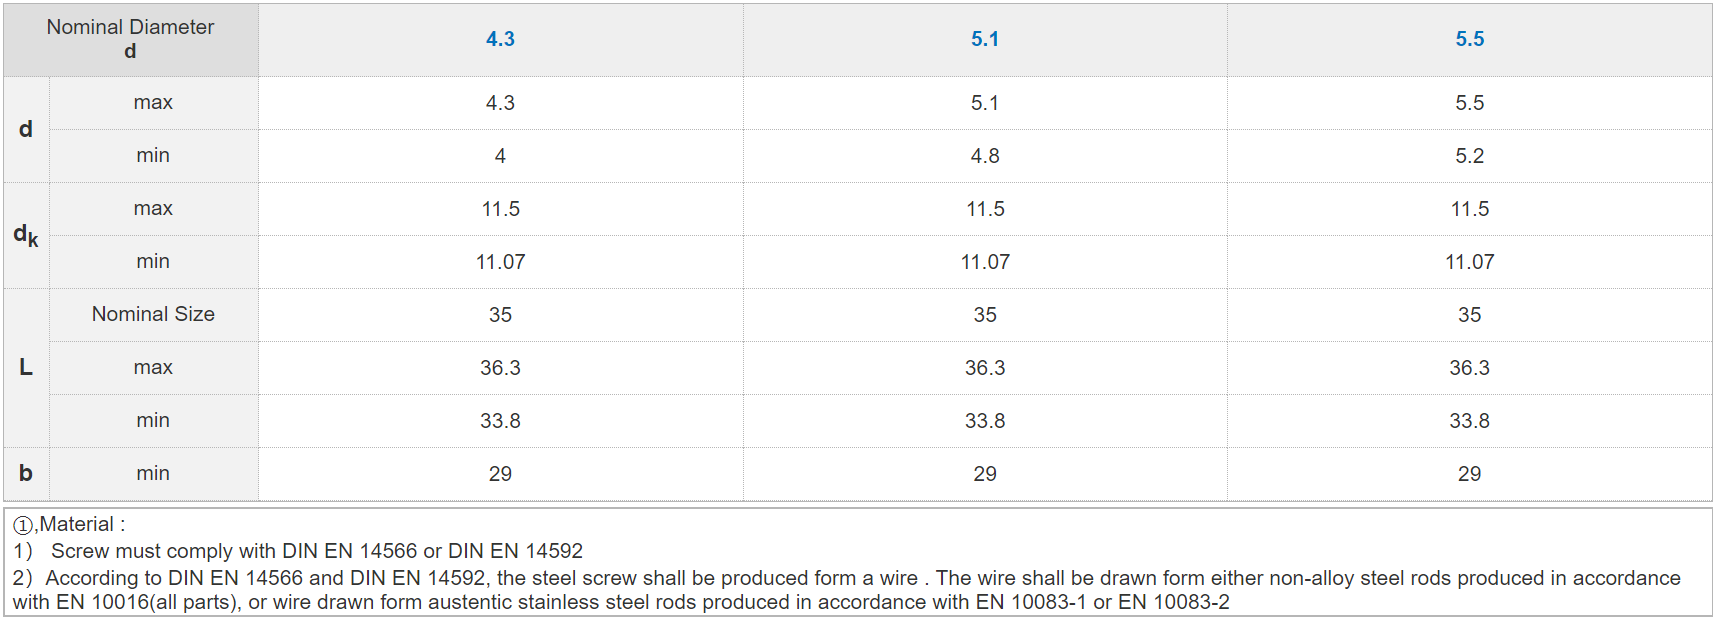Click the Nominal Diameter d header cell
This screenshot has width=1718, height=622.
click(130, 39)
